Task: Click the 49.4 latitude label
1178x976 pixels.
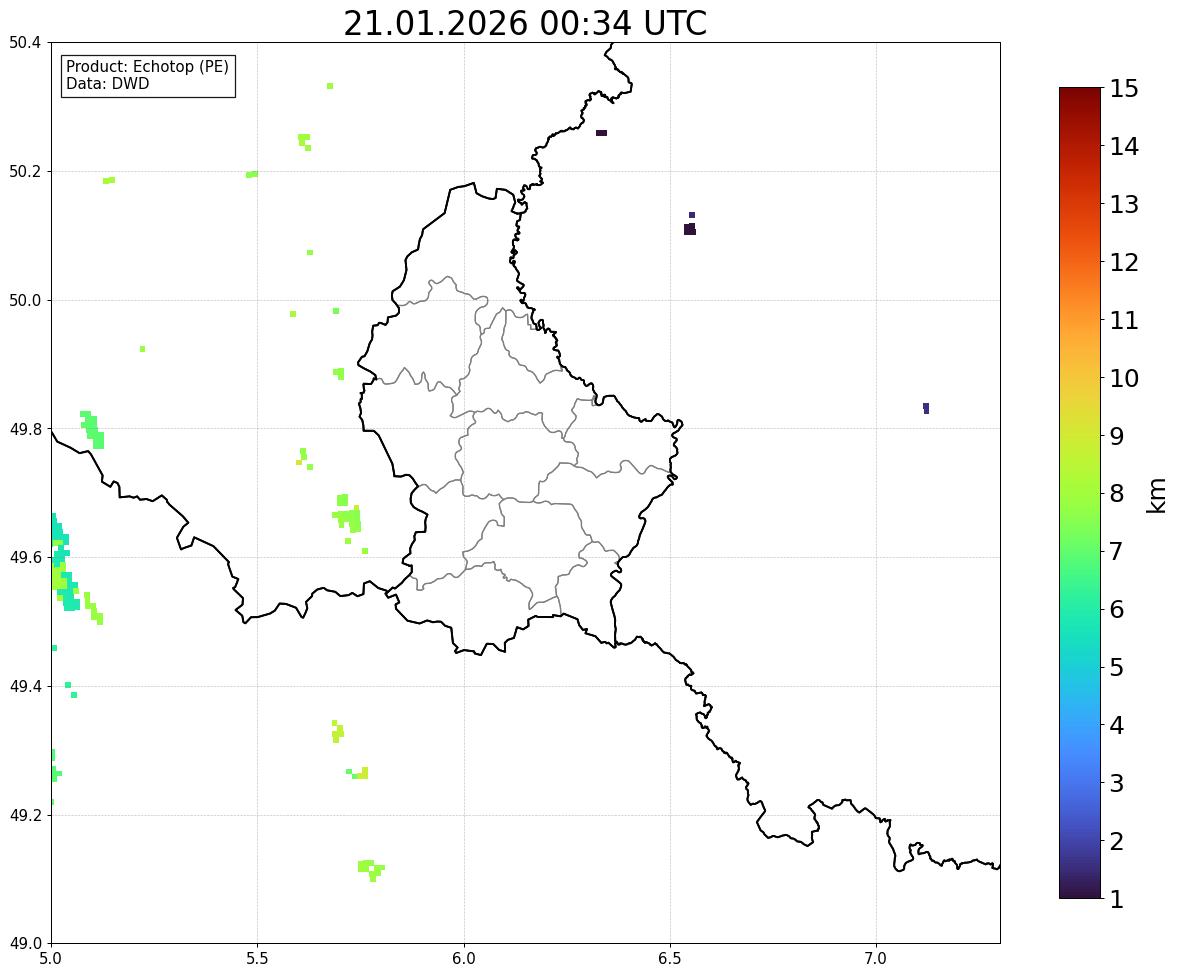Action: tap(25, 686)
